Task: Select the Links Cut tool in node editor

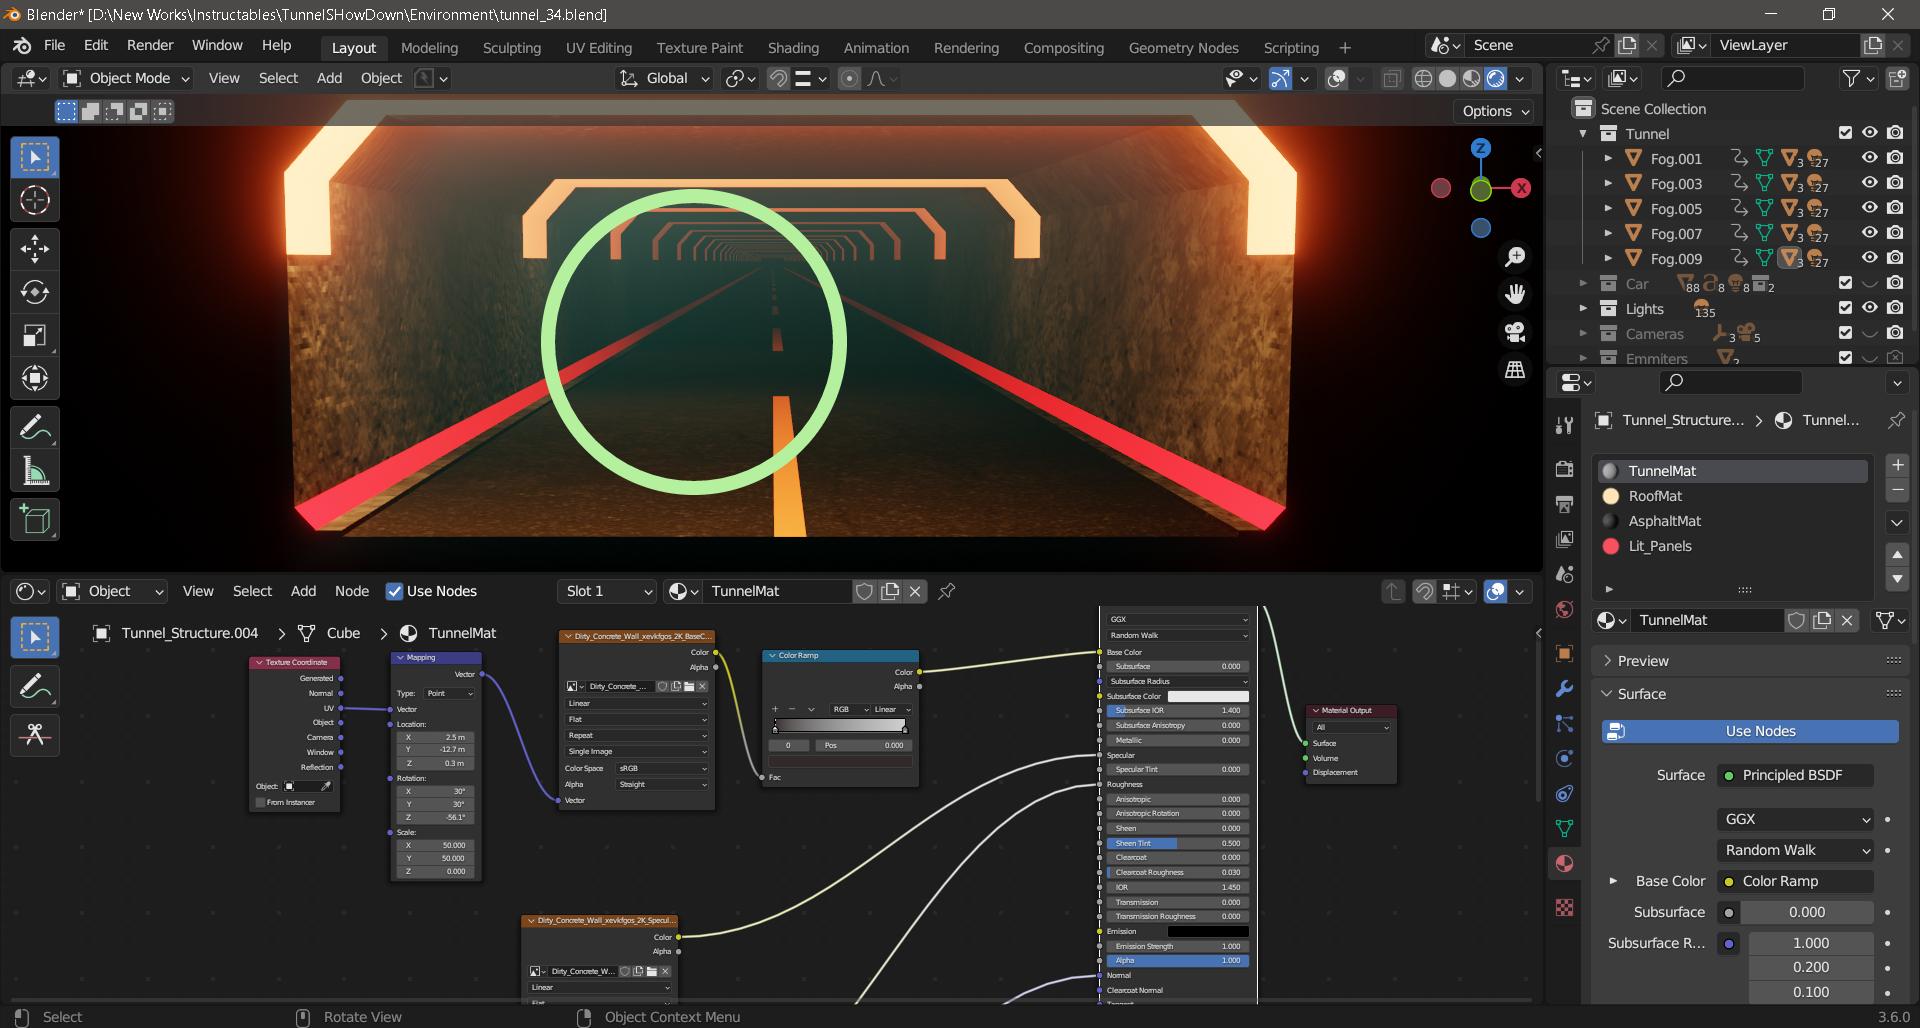Action: 35,735
